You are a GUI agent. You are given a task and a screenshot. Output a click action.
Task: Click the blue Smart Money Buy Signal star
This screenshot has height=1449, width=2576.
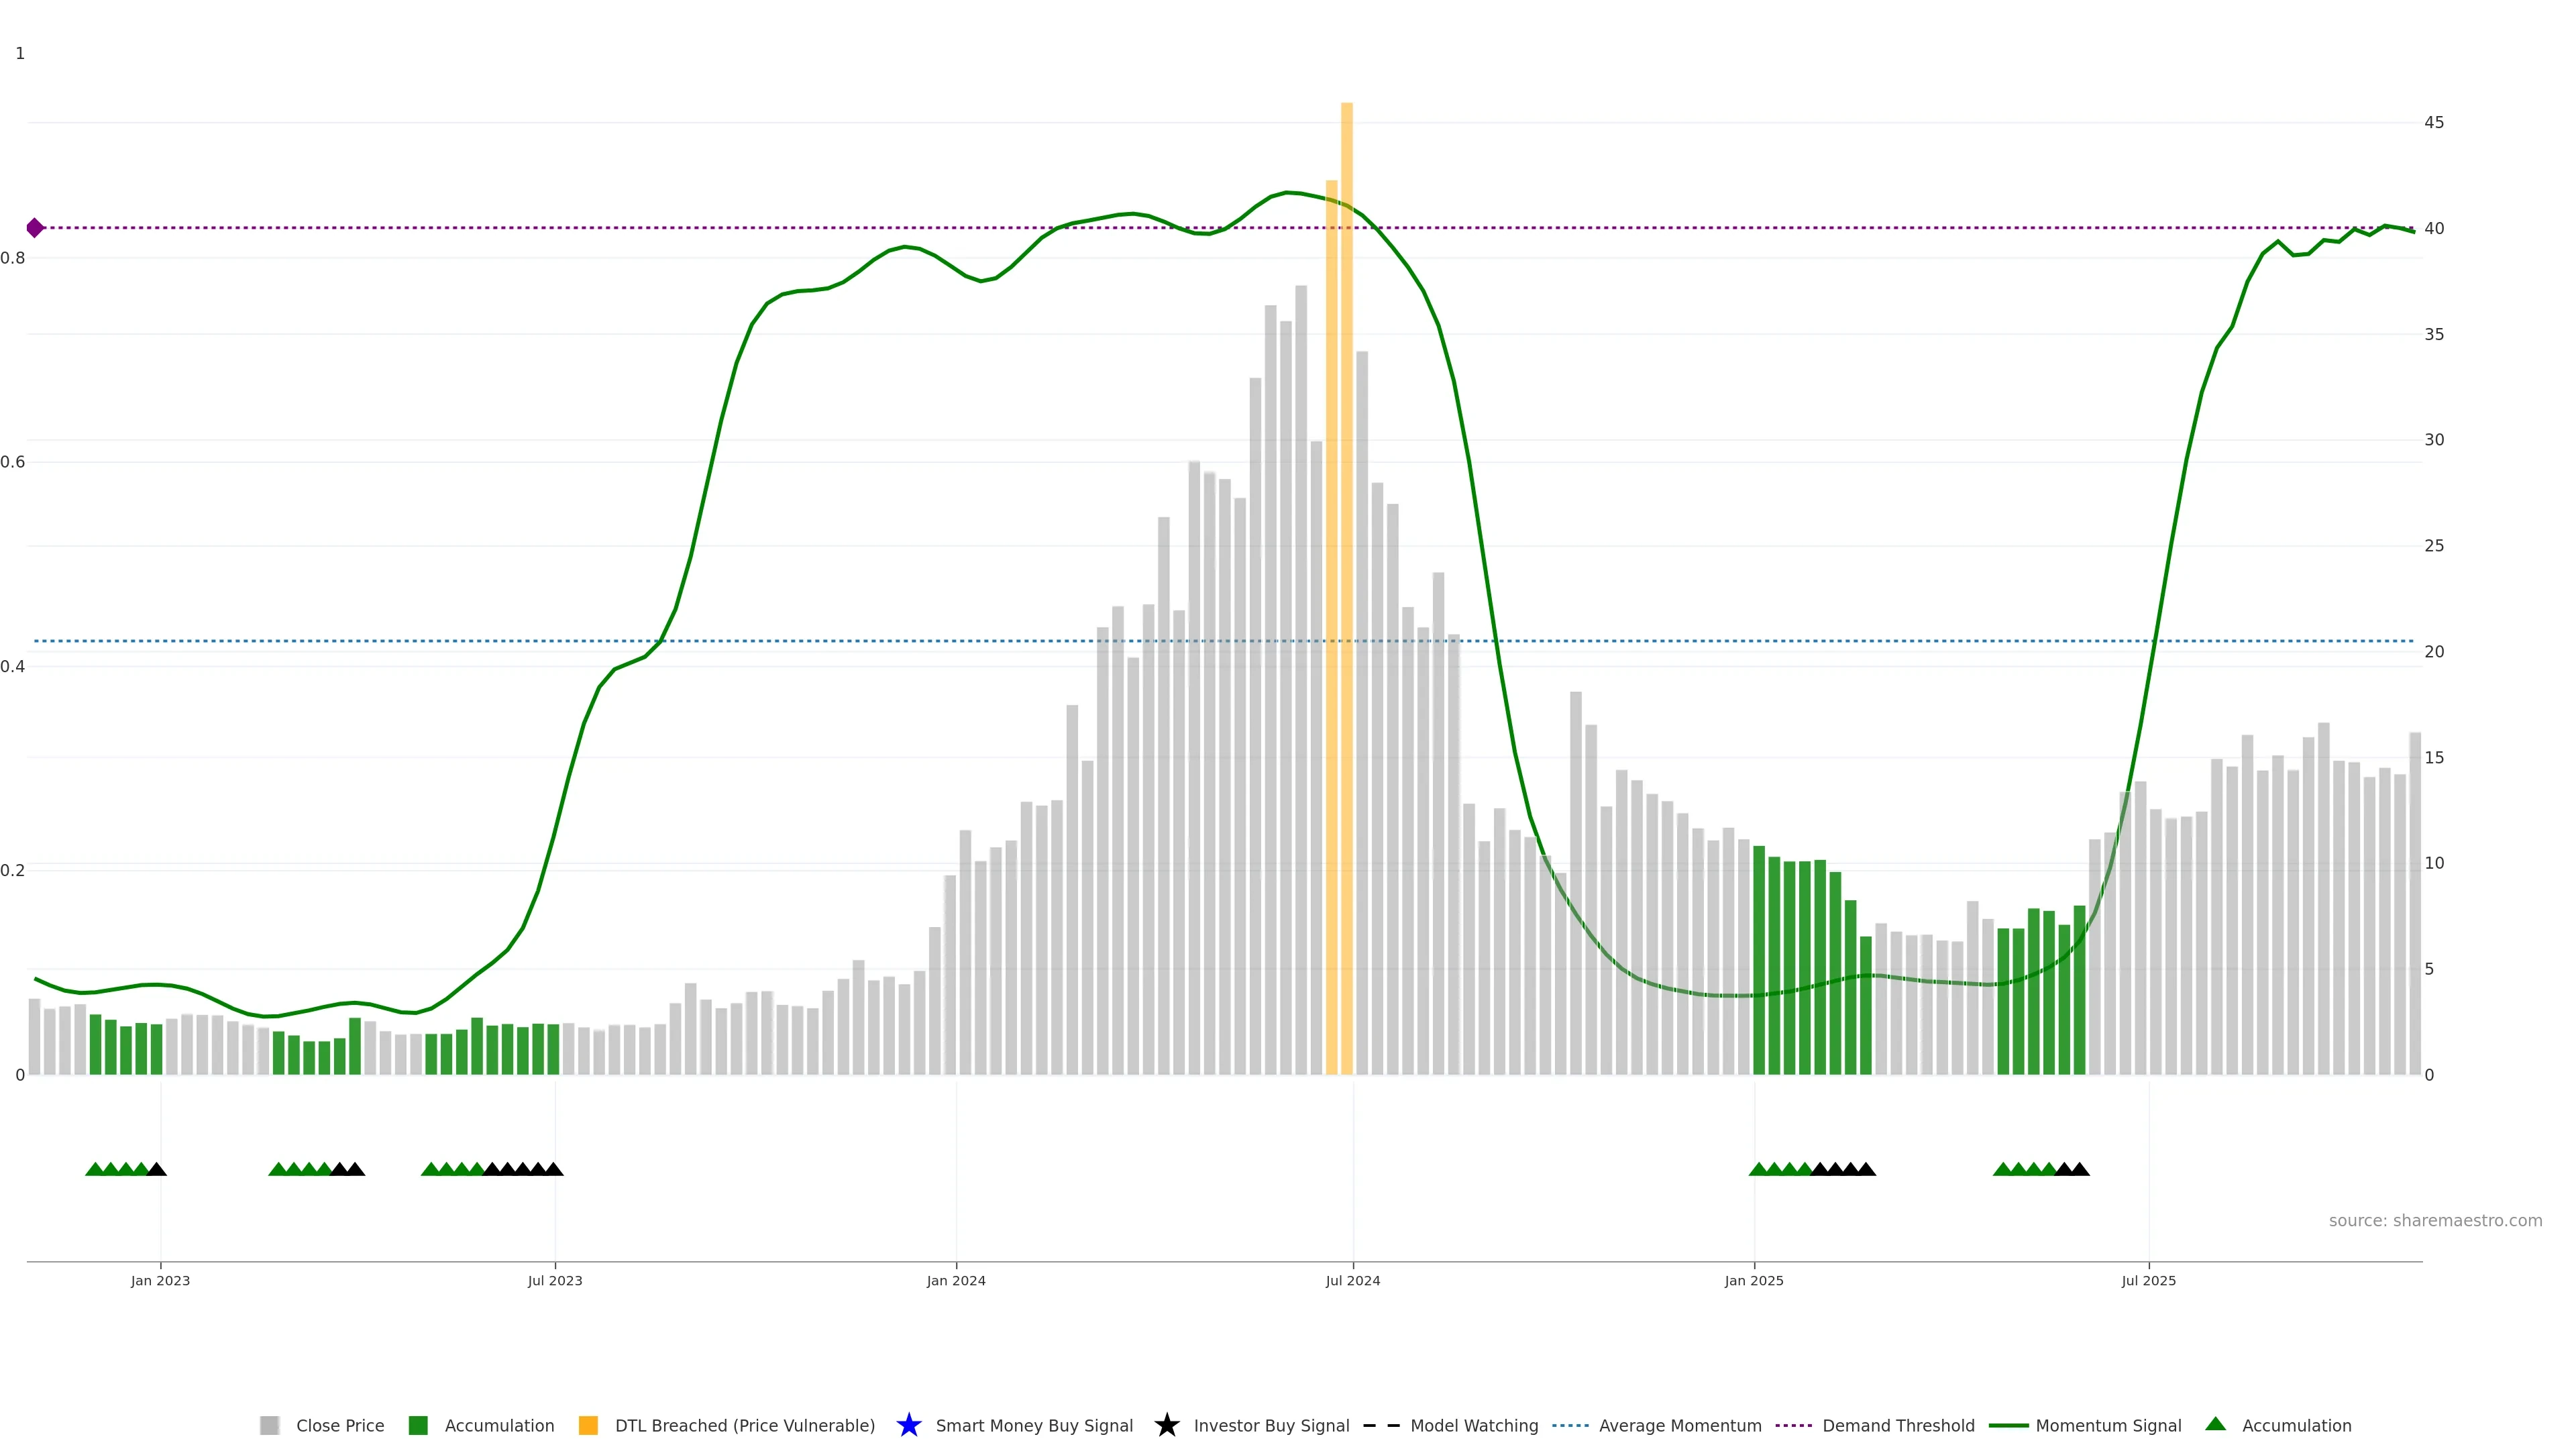908,1425
